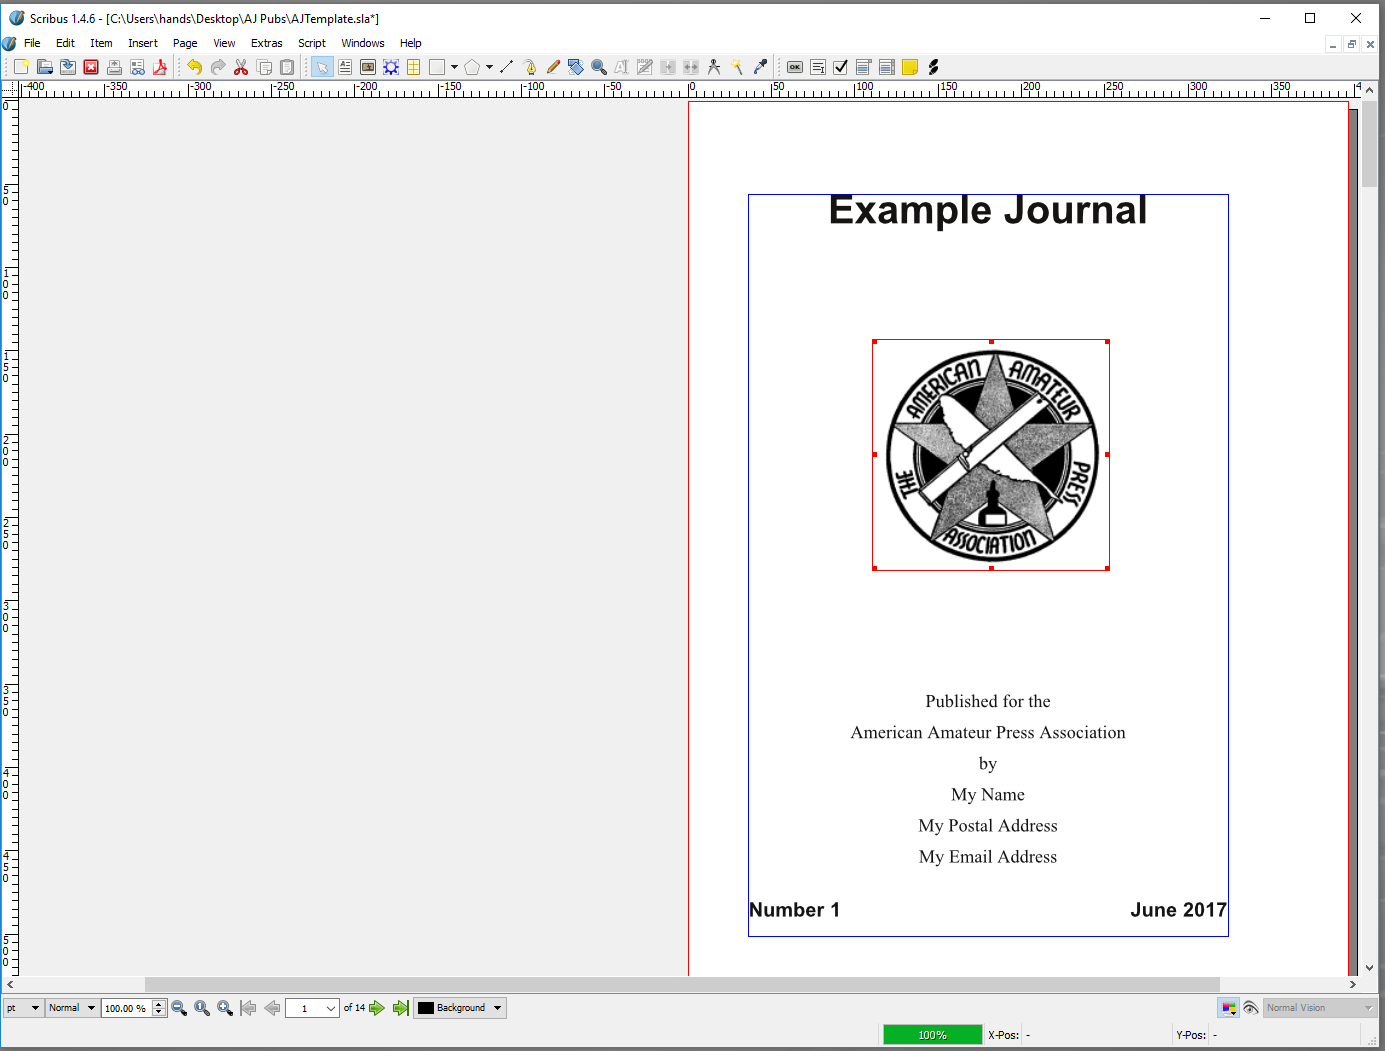Select the Freehand Line pencil tool
Viewport: 1385px width, 1051px height.
pyautogui.click(x=553, y=67)
